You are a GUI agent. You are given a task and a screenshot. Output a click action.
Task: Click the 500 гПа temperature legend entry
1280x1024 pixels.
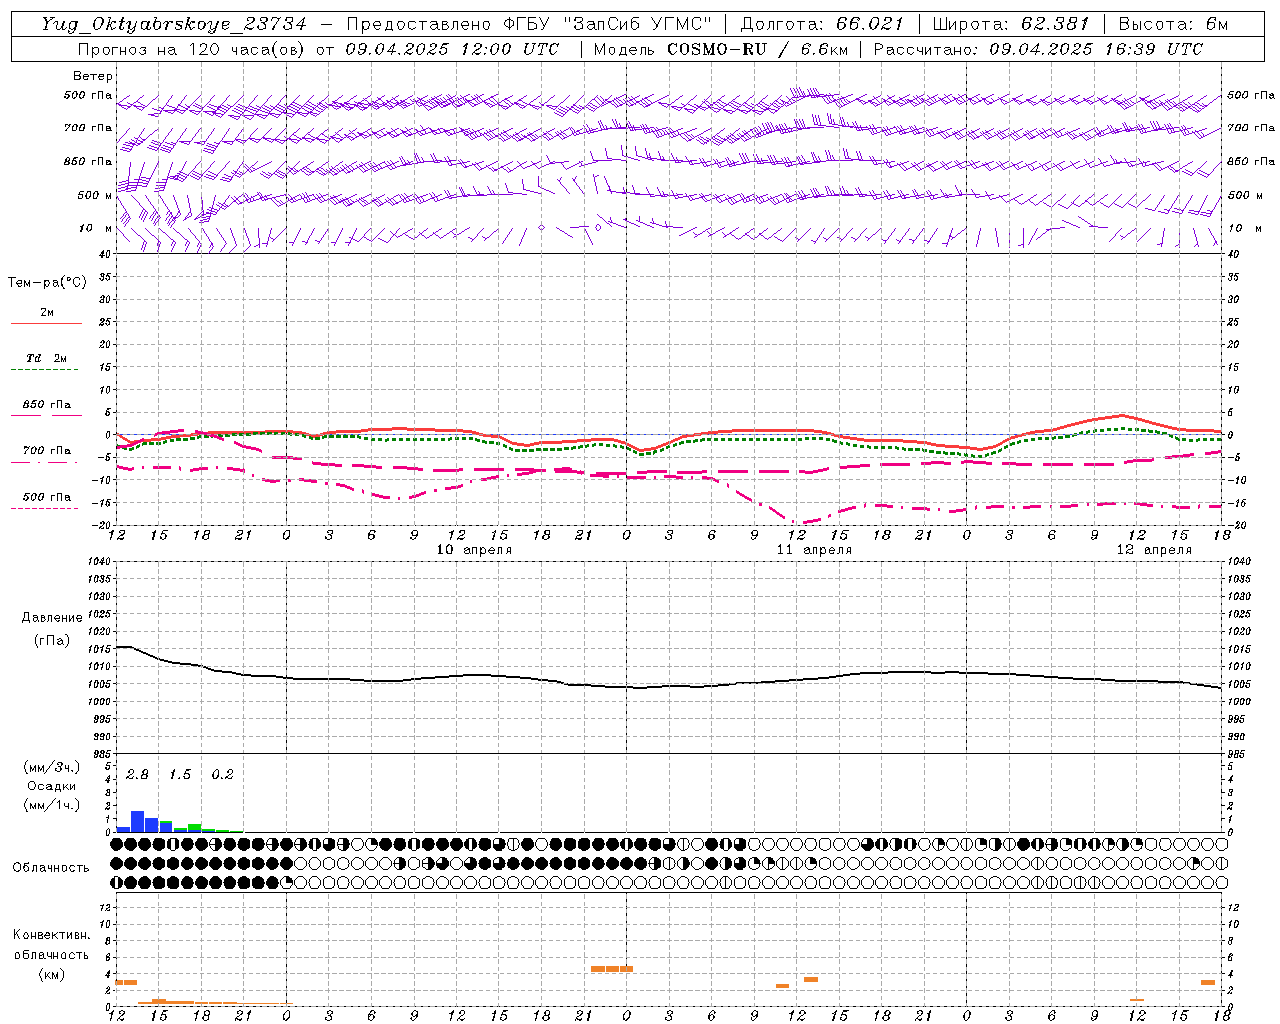click(x=47, y=497)
